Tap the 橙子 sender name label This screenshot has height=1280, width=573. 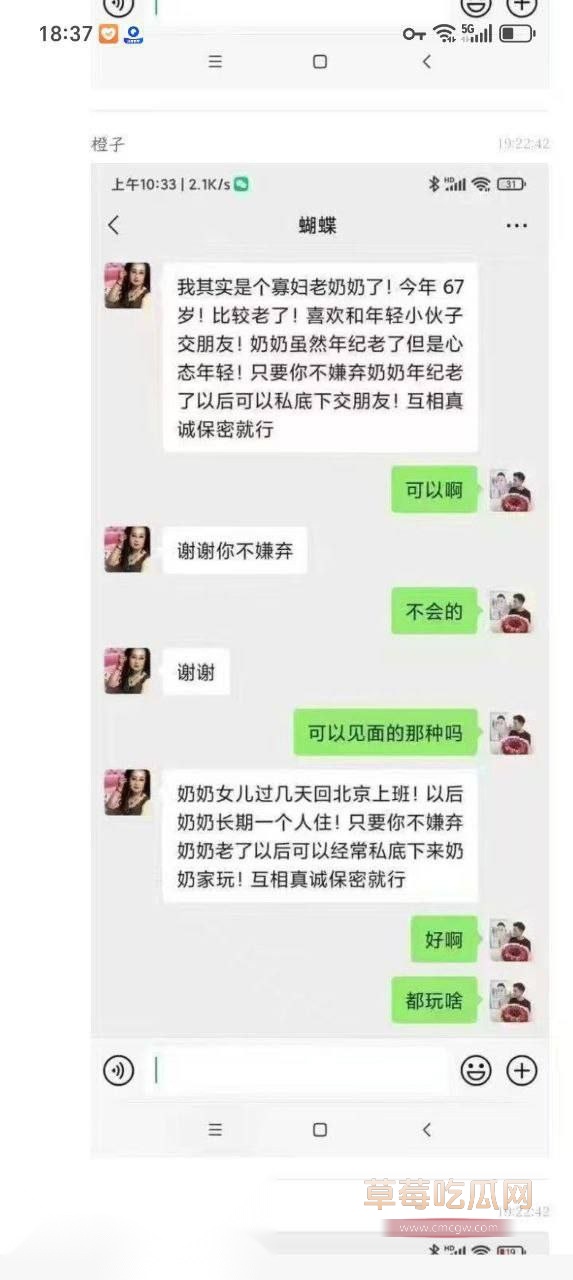[108, 144]
